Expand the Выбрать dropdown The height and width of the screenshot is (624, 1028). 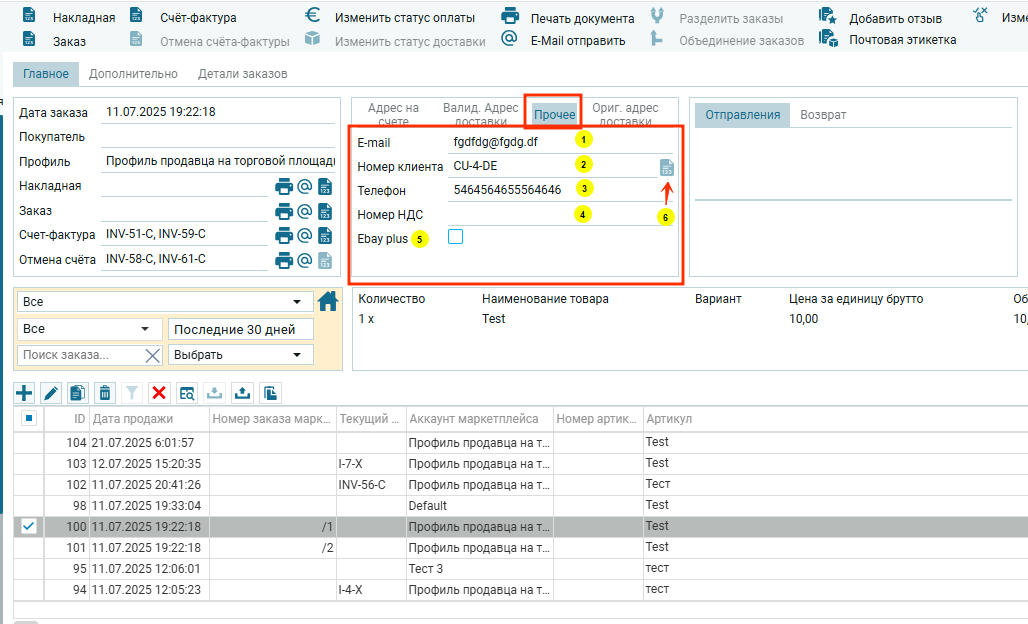coord(240,355)
